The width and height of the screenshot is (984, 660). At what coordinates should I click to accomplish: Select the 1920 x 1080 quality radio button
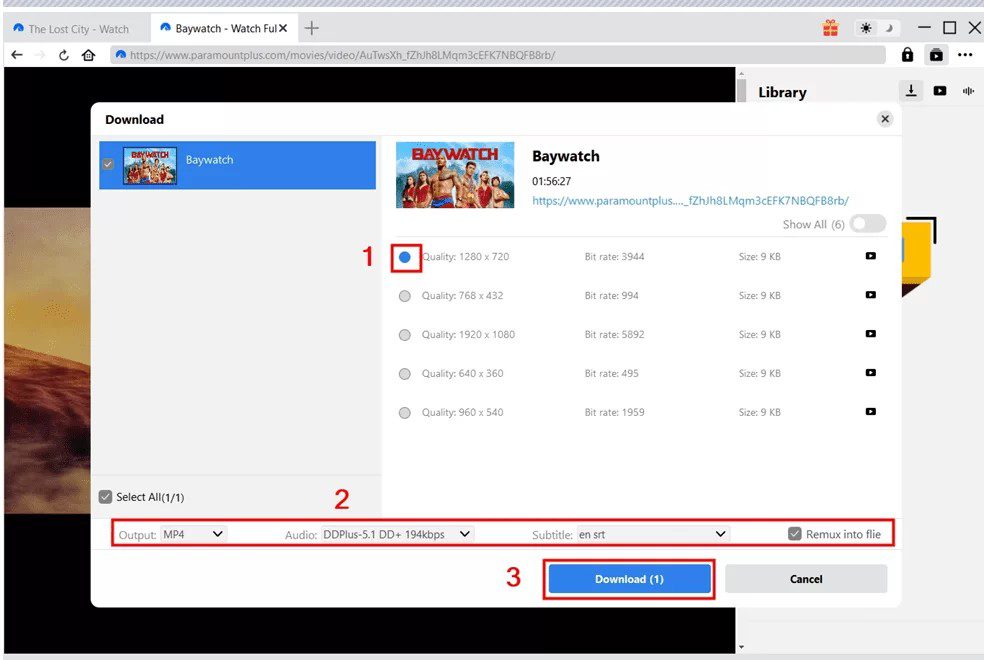405,335
